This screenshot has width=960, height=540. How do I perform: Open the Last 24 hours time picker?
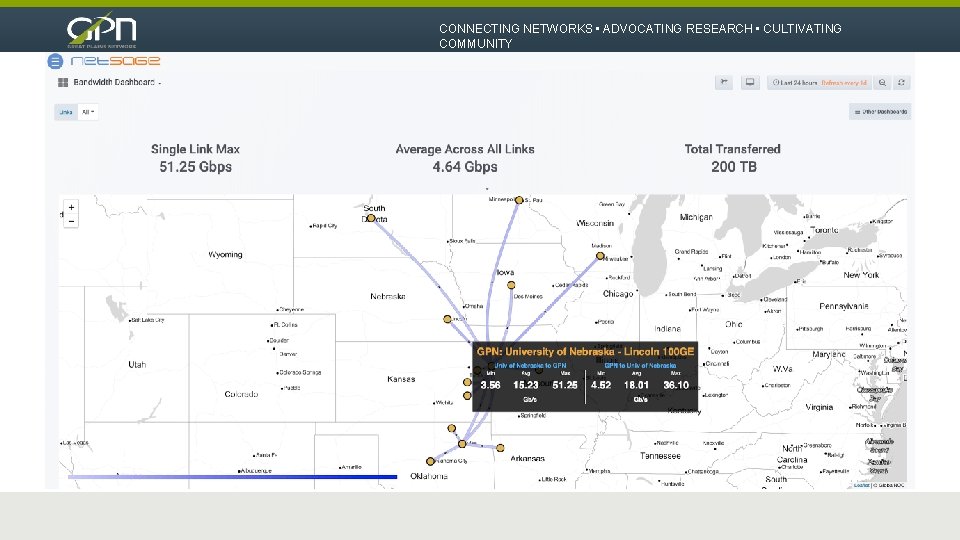coord(819,83)
